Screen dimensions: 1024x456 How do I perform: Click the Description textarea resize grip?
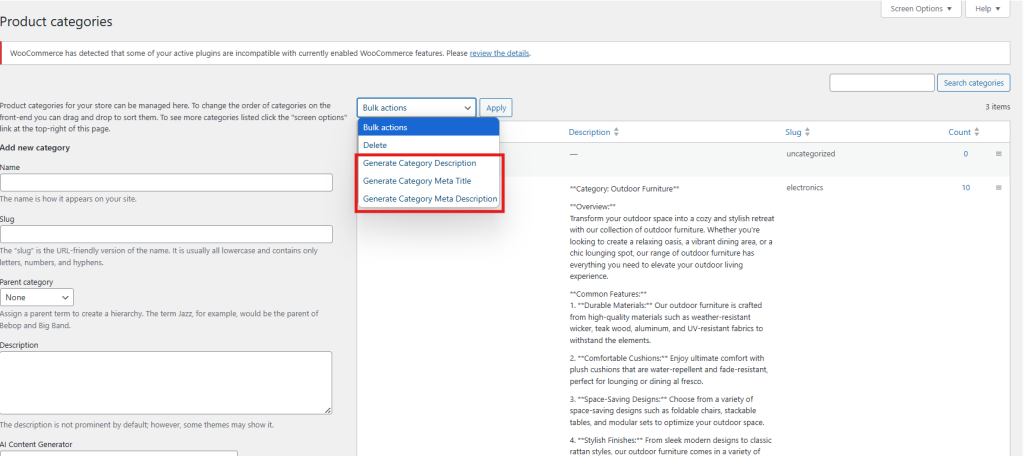(x=327, y=410)
